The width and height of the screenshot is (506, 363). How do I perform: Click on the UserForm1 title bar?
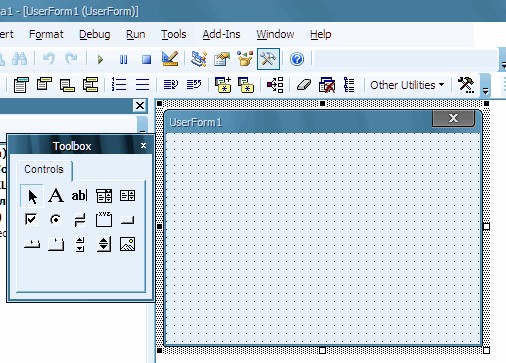point(298,122)
